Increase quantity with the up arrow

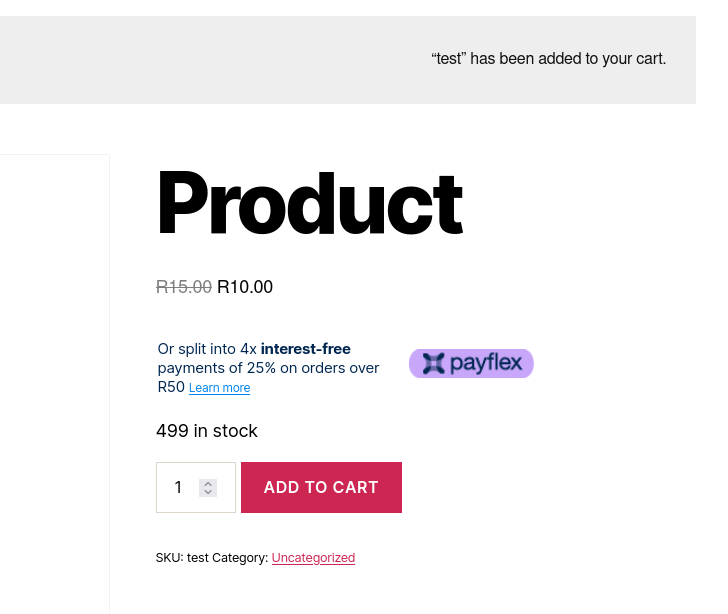click(208, 483)
